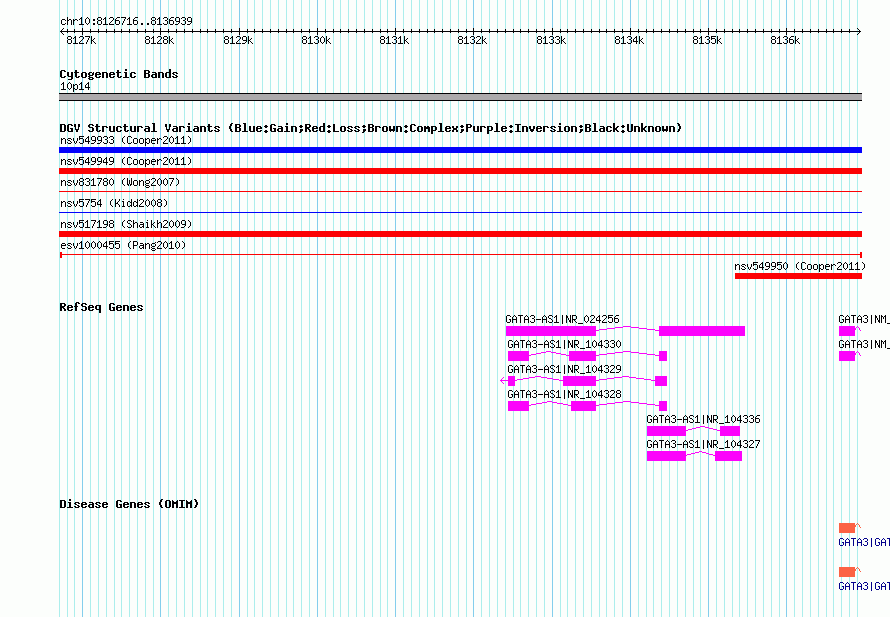
Task: Click the 8130k ruler tick label
Action: click(316, 40)
